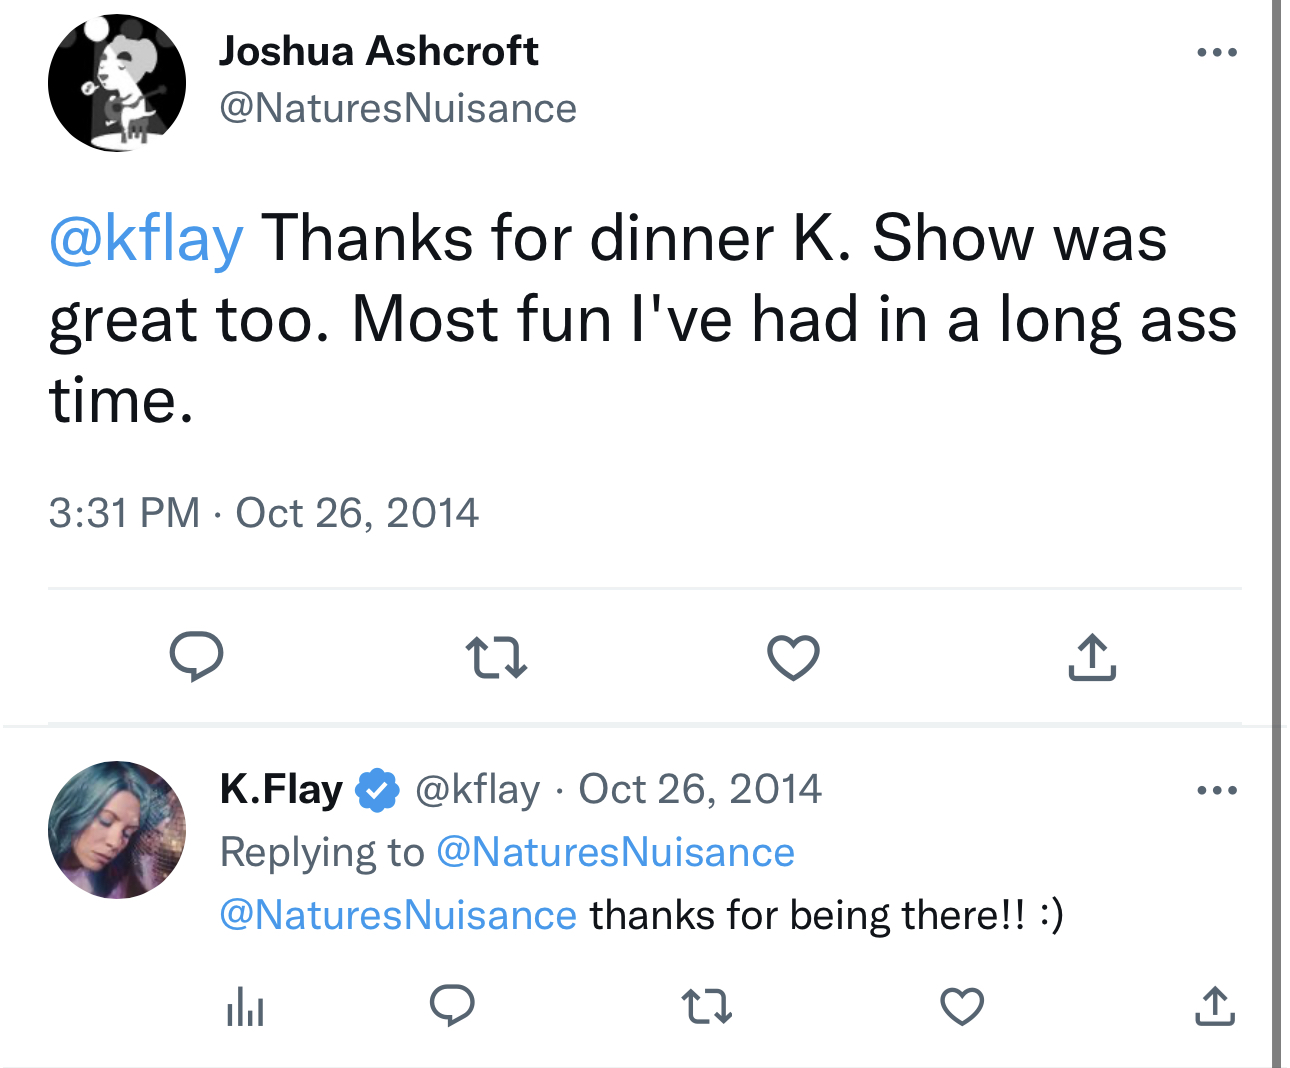This screenshot has height=1068, width=1290.
Task: Click the K.Flay display name
Action: tap(281, 789)
